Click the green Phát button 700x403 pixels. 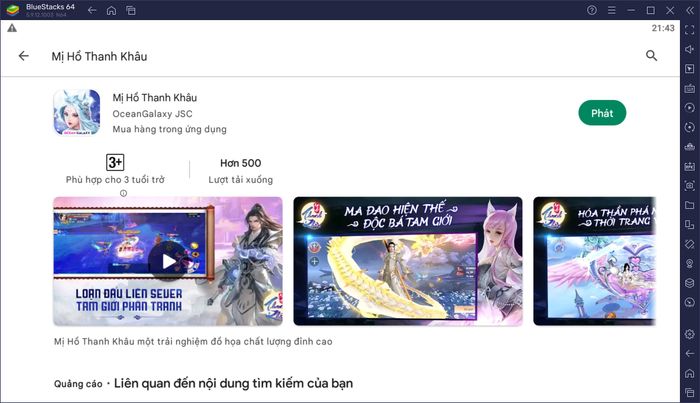602,113
